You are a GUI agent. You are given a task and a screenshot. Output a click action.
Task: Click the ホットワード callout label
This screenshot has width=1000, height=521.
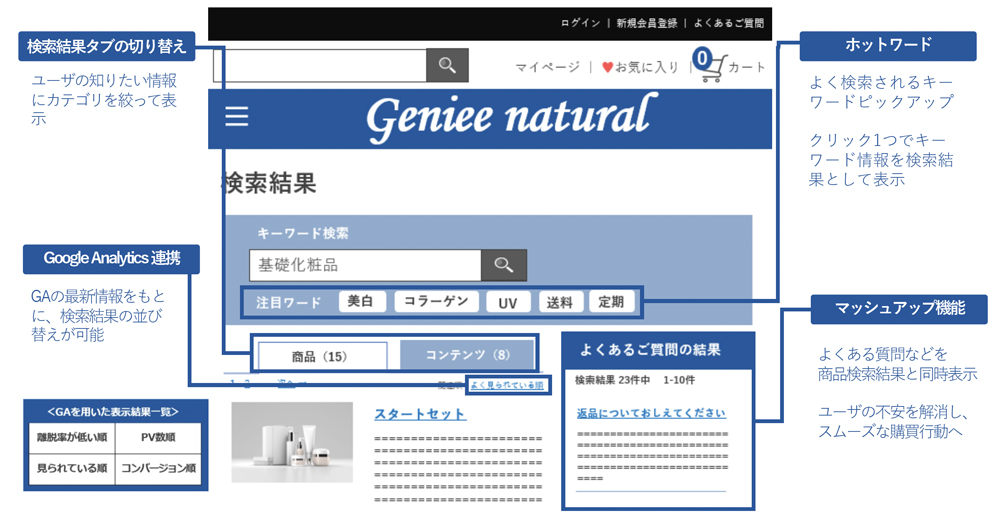click(x=888, y=45)
